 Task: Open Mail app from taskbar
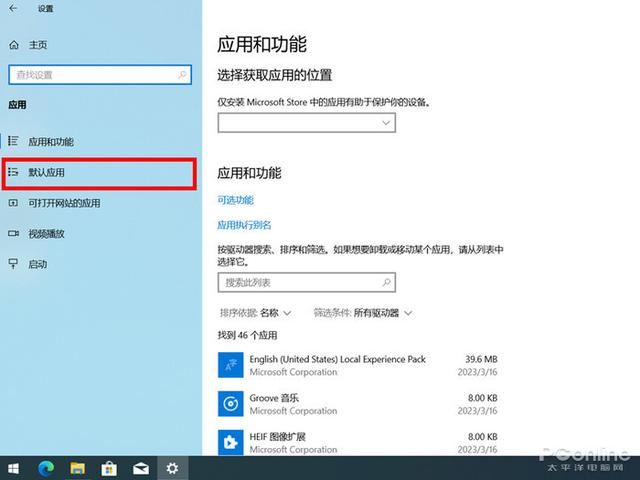tap(141, 468)
